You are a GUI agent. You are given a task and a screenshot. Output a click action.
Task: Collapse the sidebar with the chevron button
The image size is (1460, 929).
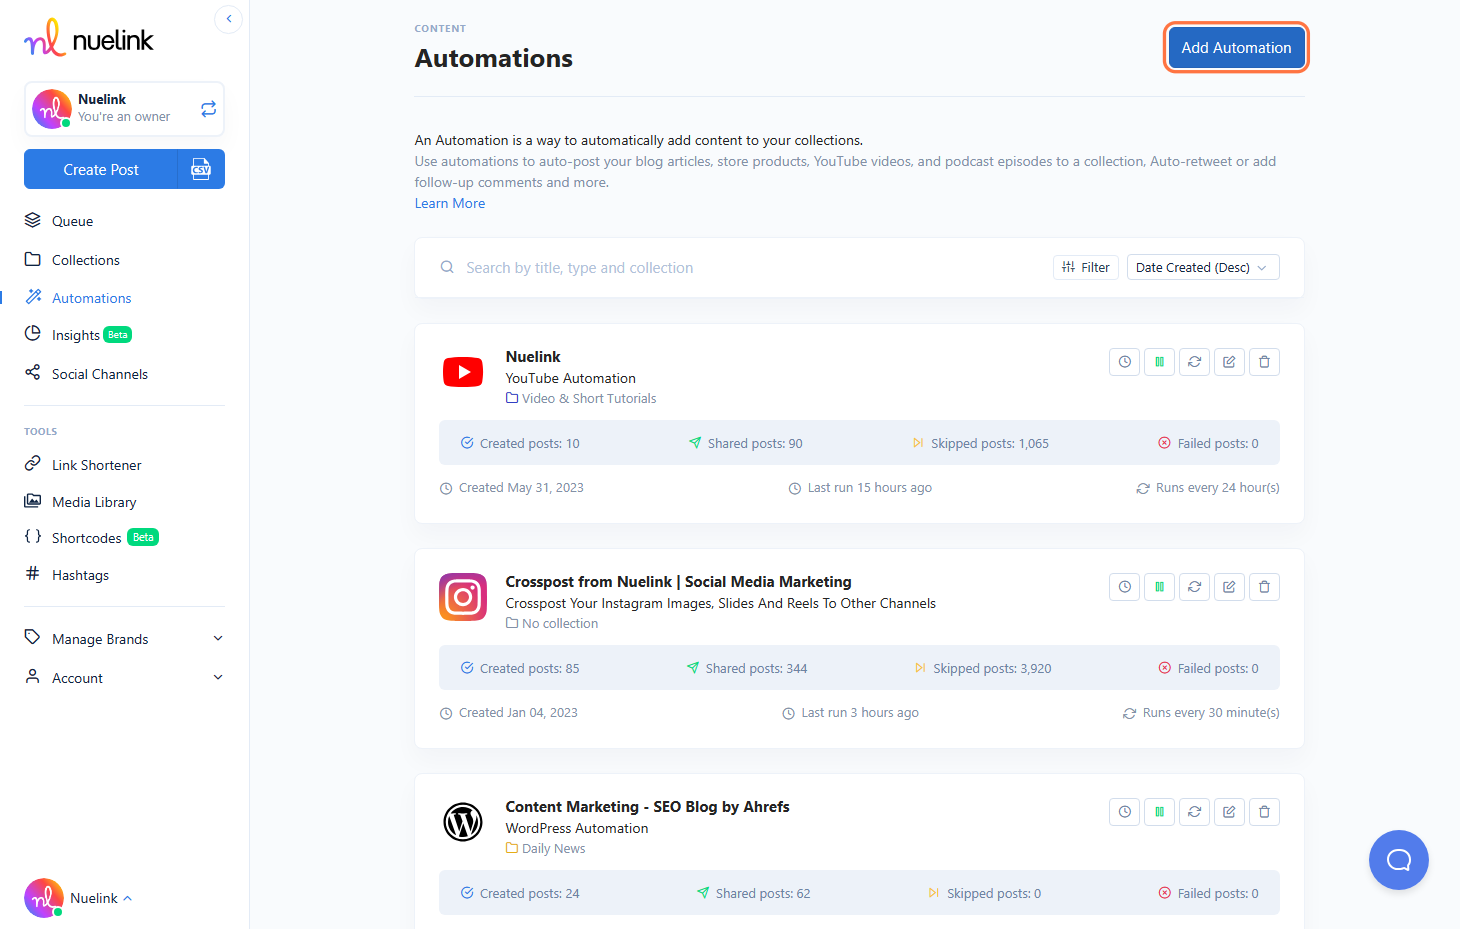point(229,19)
